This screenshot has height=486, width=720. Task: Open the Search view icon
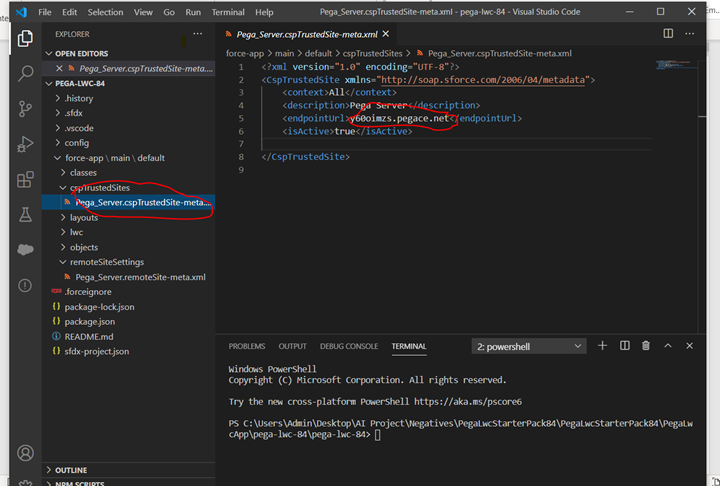[x=25, y=73]
